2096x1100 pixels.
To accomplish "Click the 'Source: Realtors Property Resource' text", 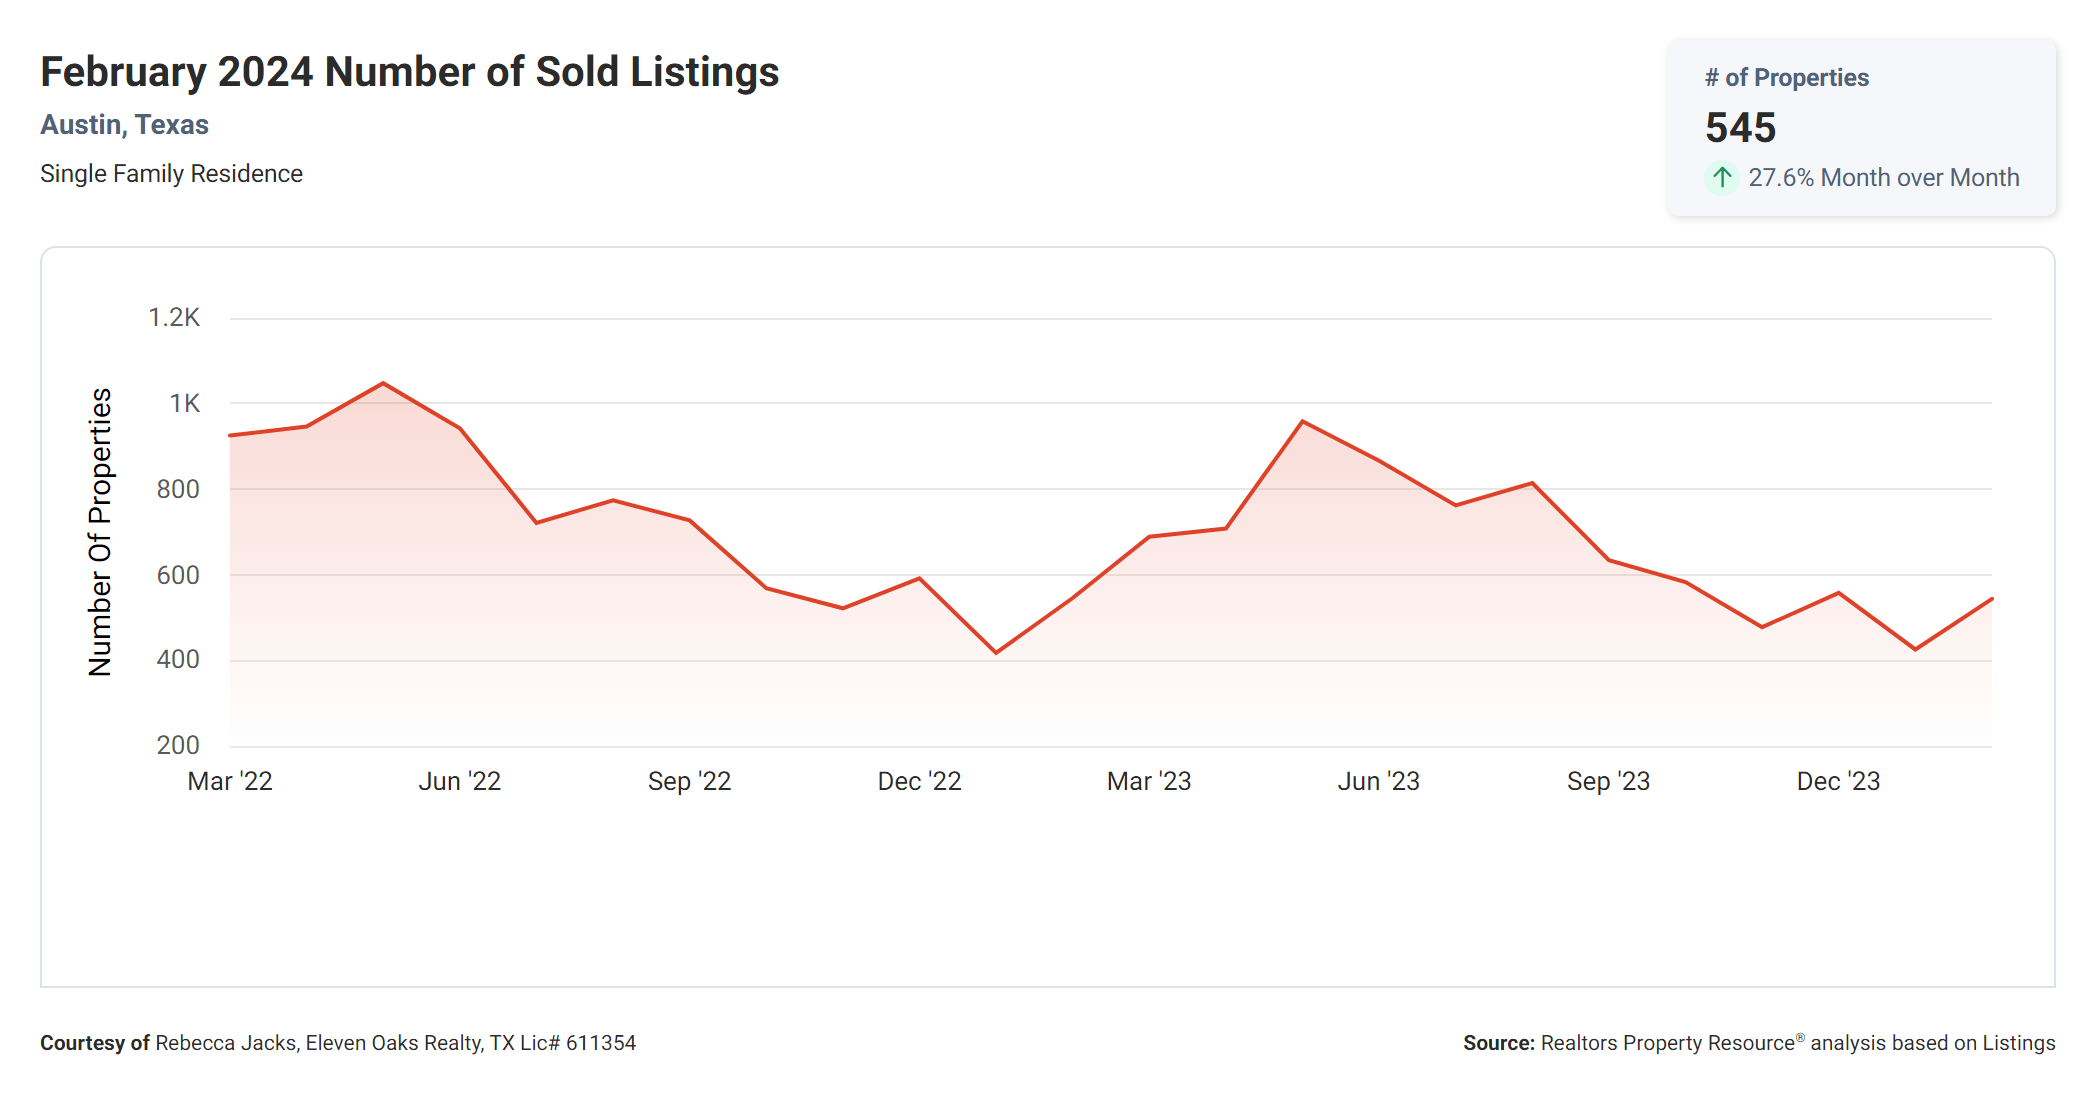I will pos(1758,1043).
